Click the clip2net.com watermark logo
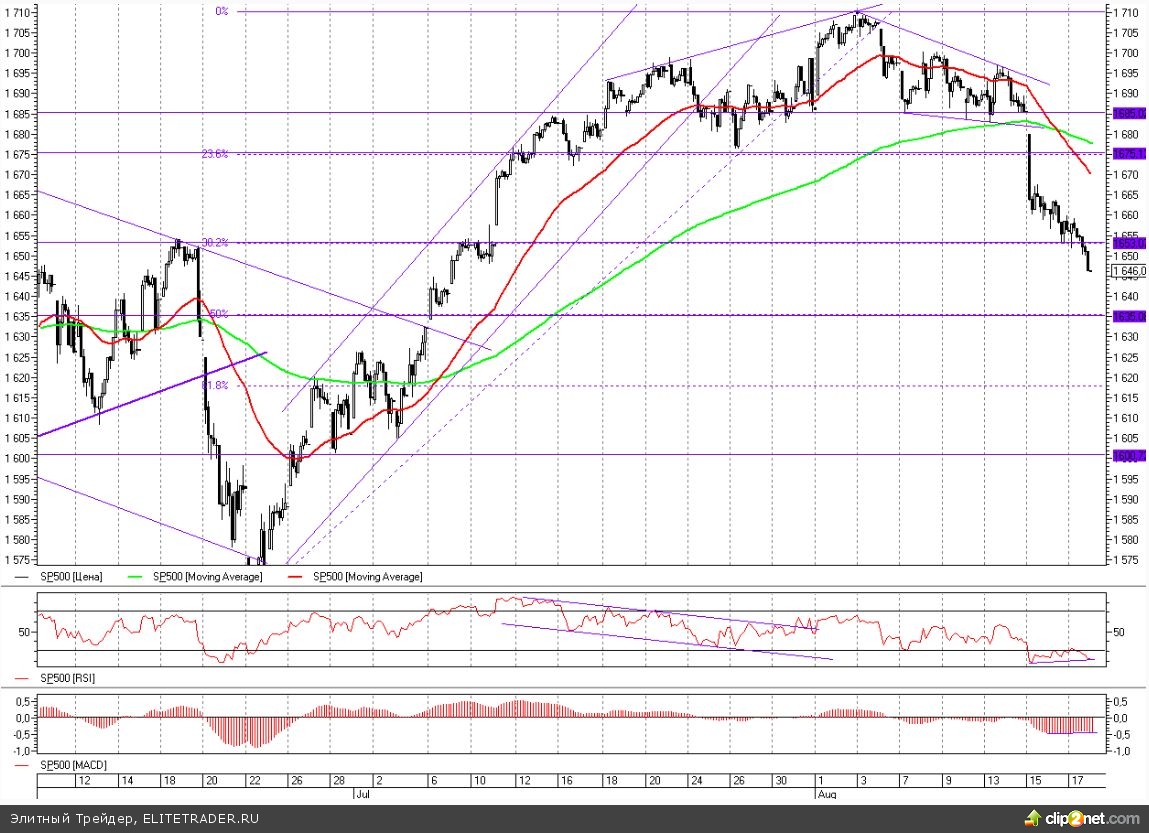Image resolution: width=1149 pixels, height=833 pixels. pos(1084,816)
